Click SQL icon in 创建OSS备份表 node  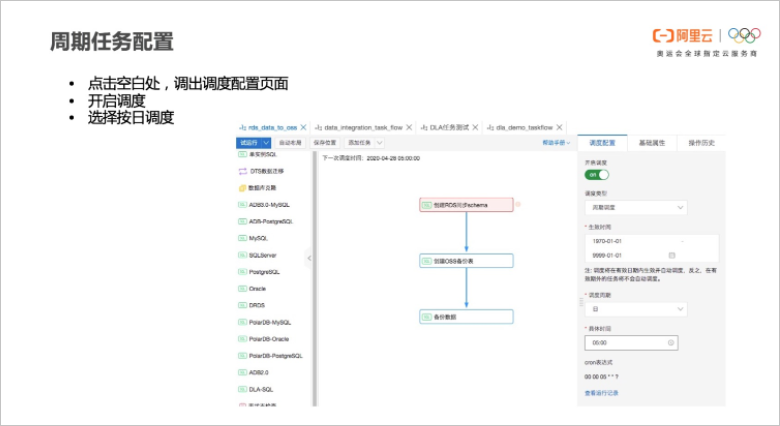pyautogui.click(x=427, y=261)
